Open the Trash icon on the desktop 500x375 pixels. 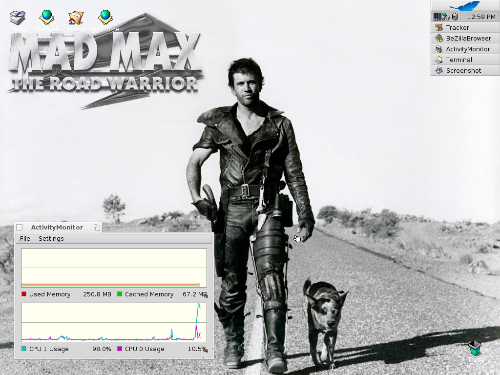pyautogui.click(x=474, y=348)
